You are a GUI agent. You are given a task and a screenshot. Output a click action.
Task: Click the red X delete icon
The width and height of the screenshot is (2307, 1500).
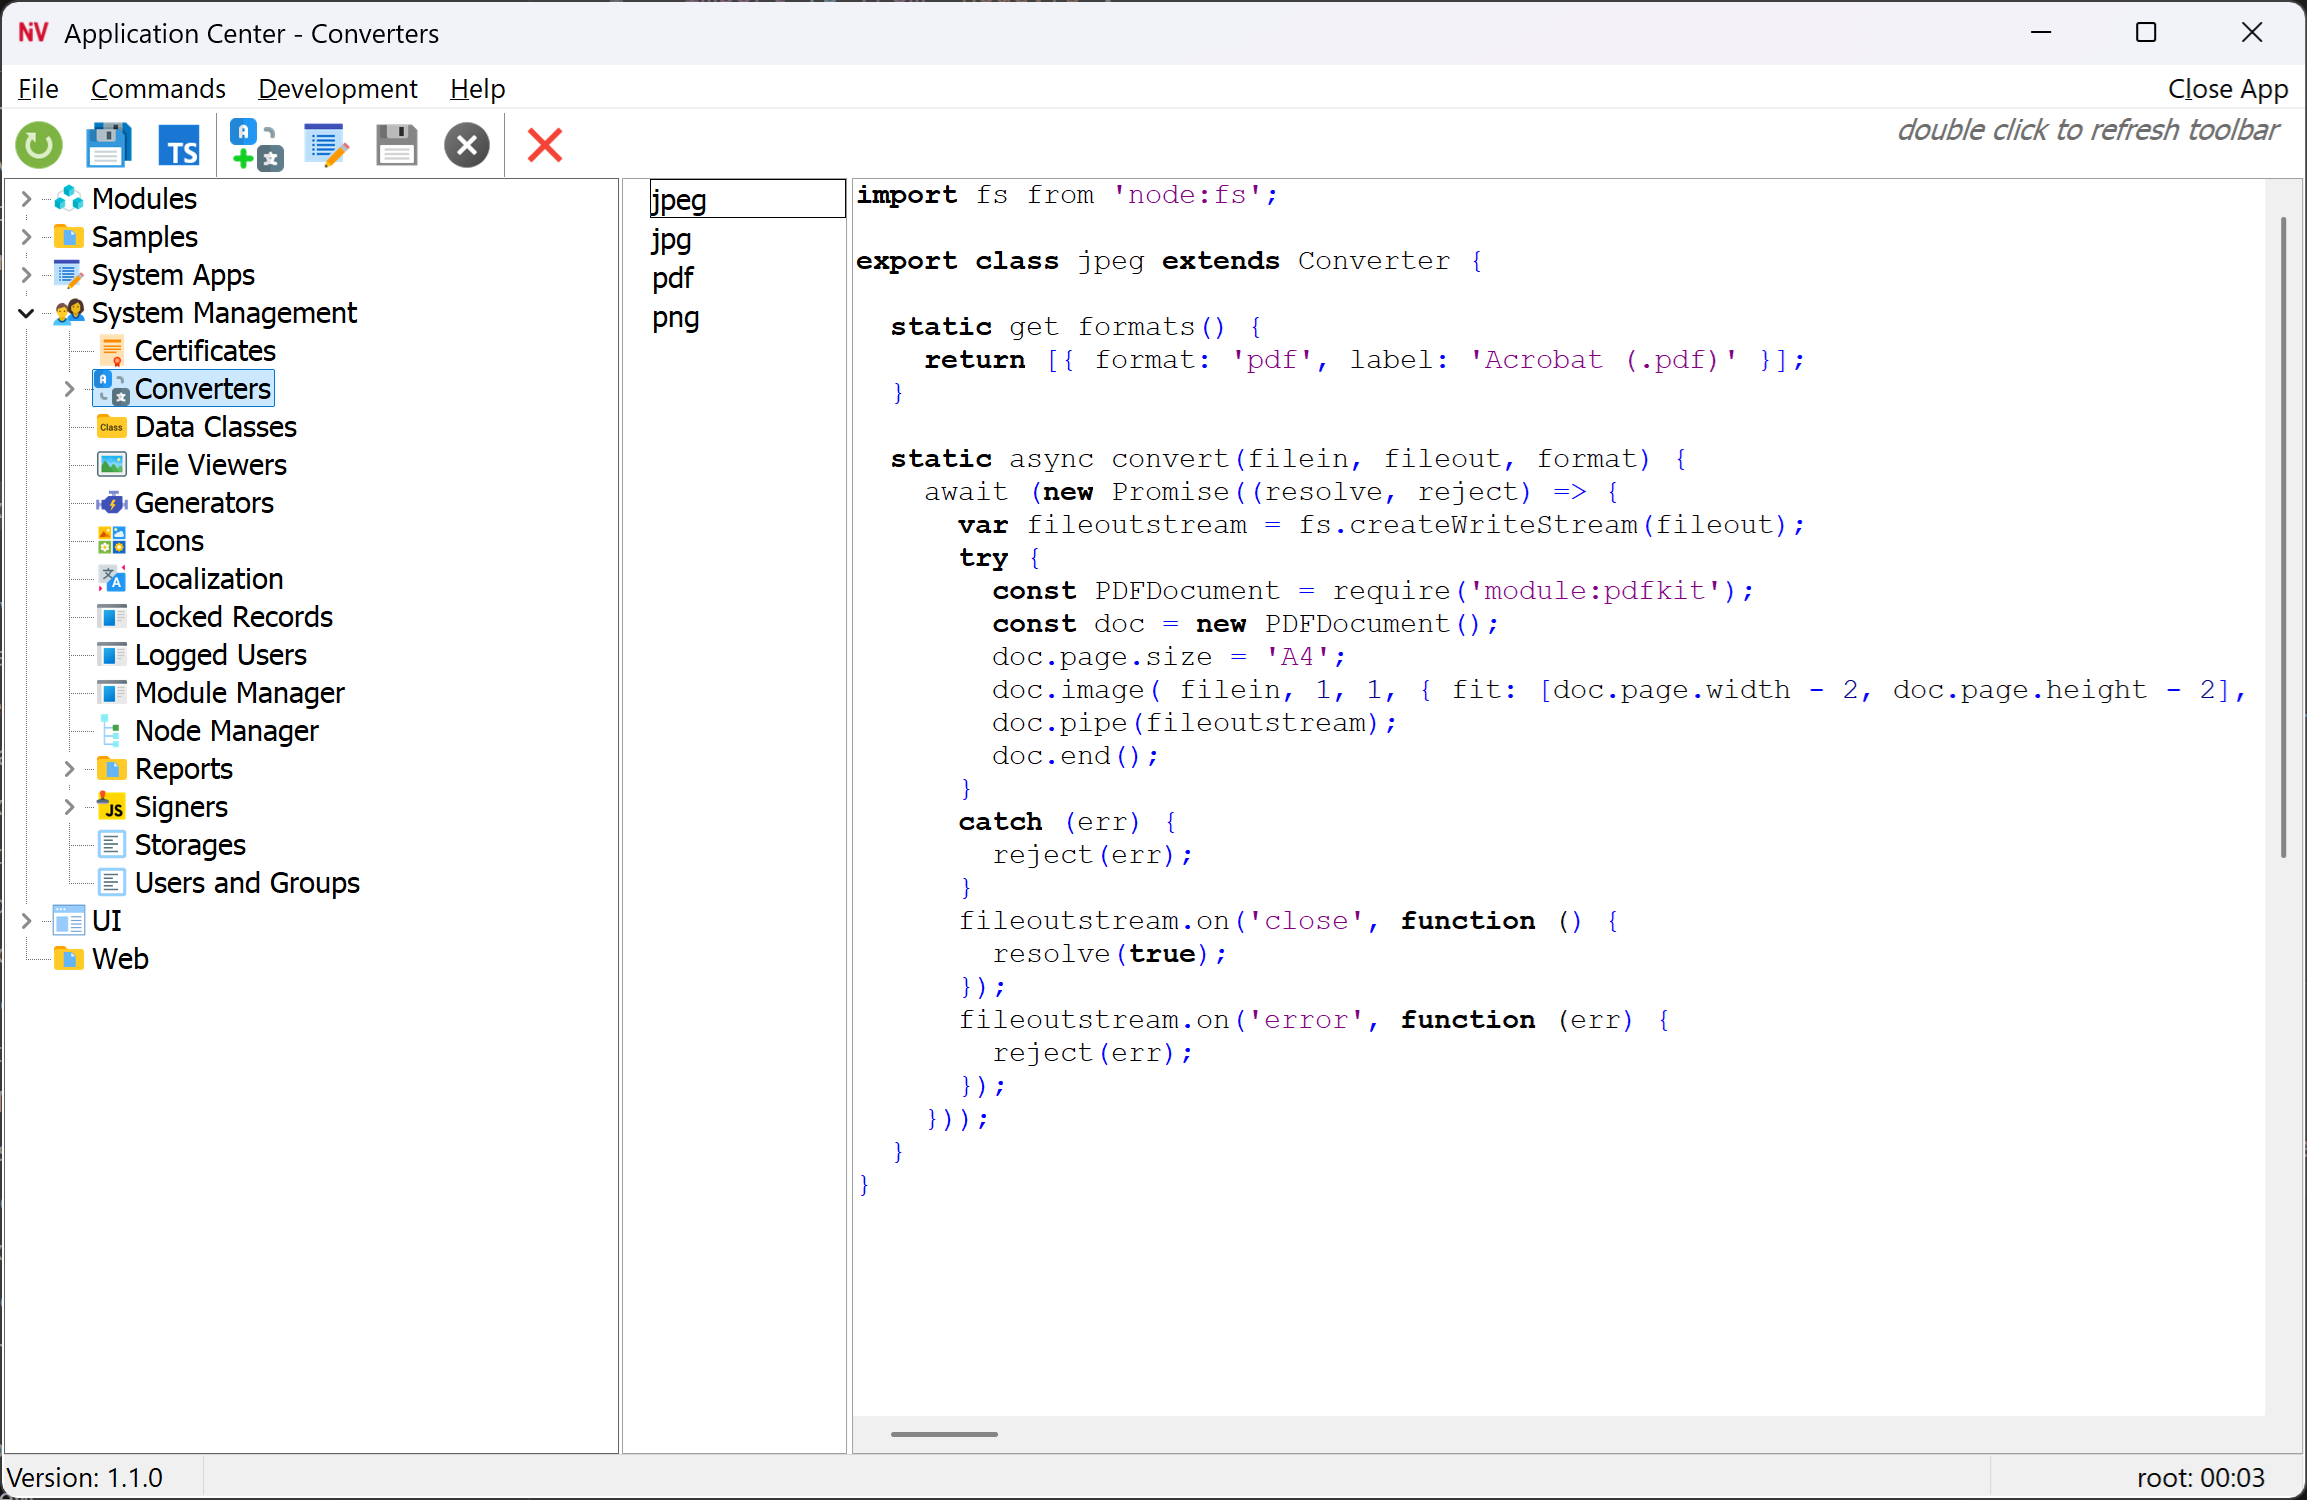pyautogui.click(x=545, y=146)
